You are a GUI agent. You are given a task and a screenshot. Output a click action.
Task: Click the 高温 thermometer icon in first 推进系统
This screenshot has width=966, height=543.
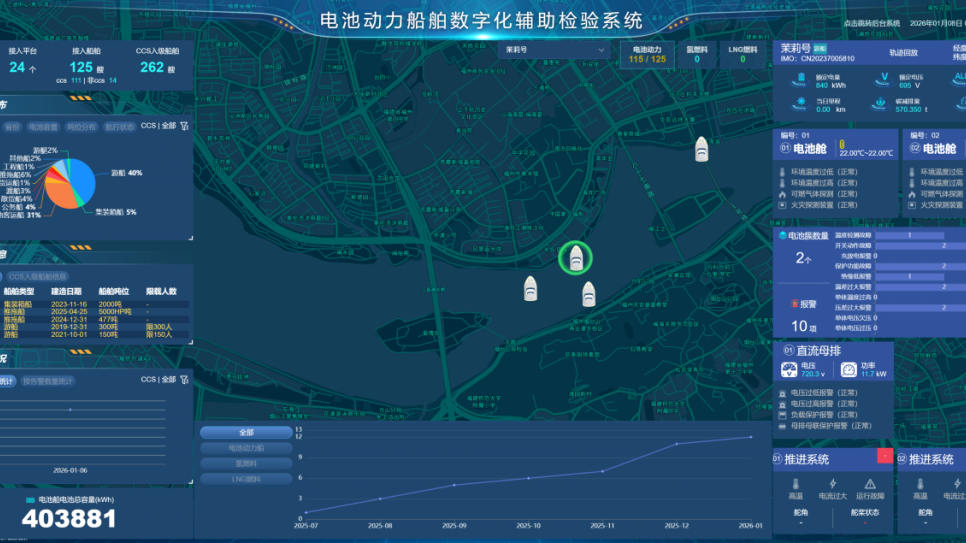[795, 484]
